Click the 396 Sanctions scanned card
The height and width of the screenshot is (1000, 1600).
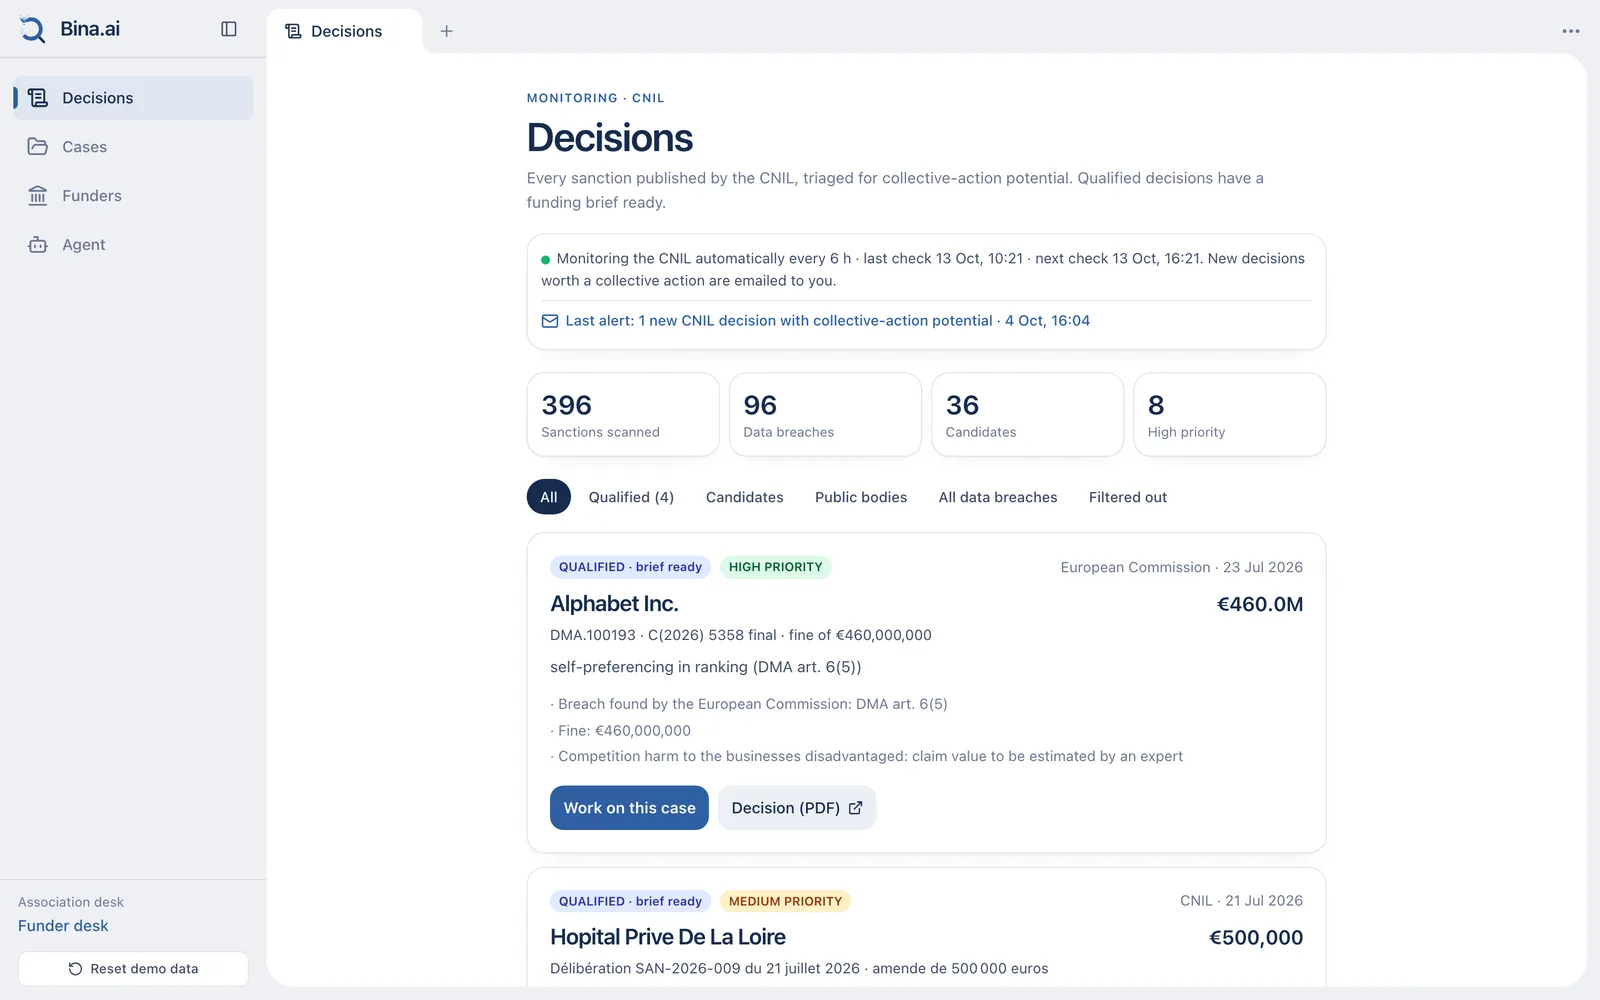(x=623, y=415)
